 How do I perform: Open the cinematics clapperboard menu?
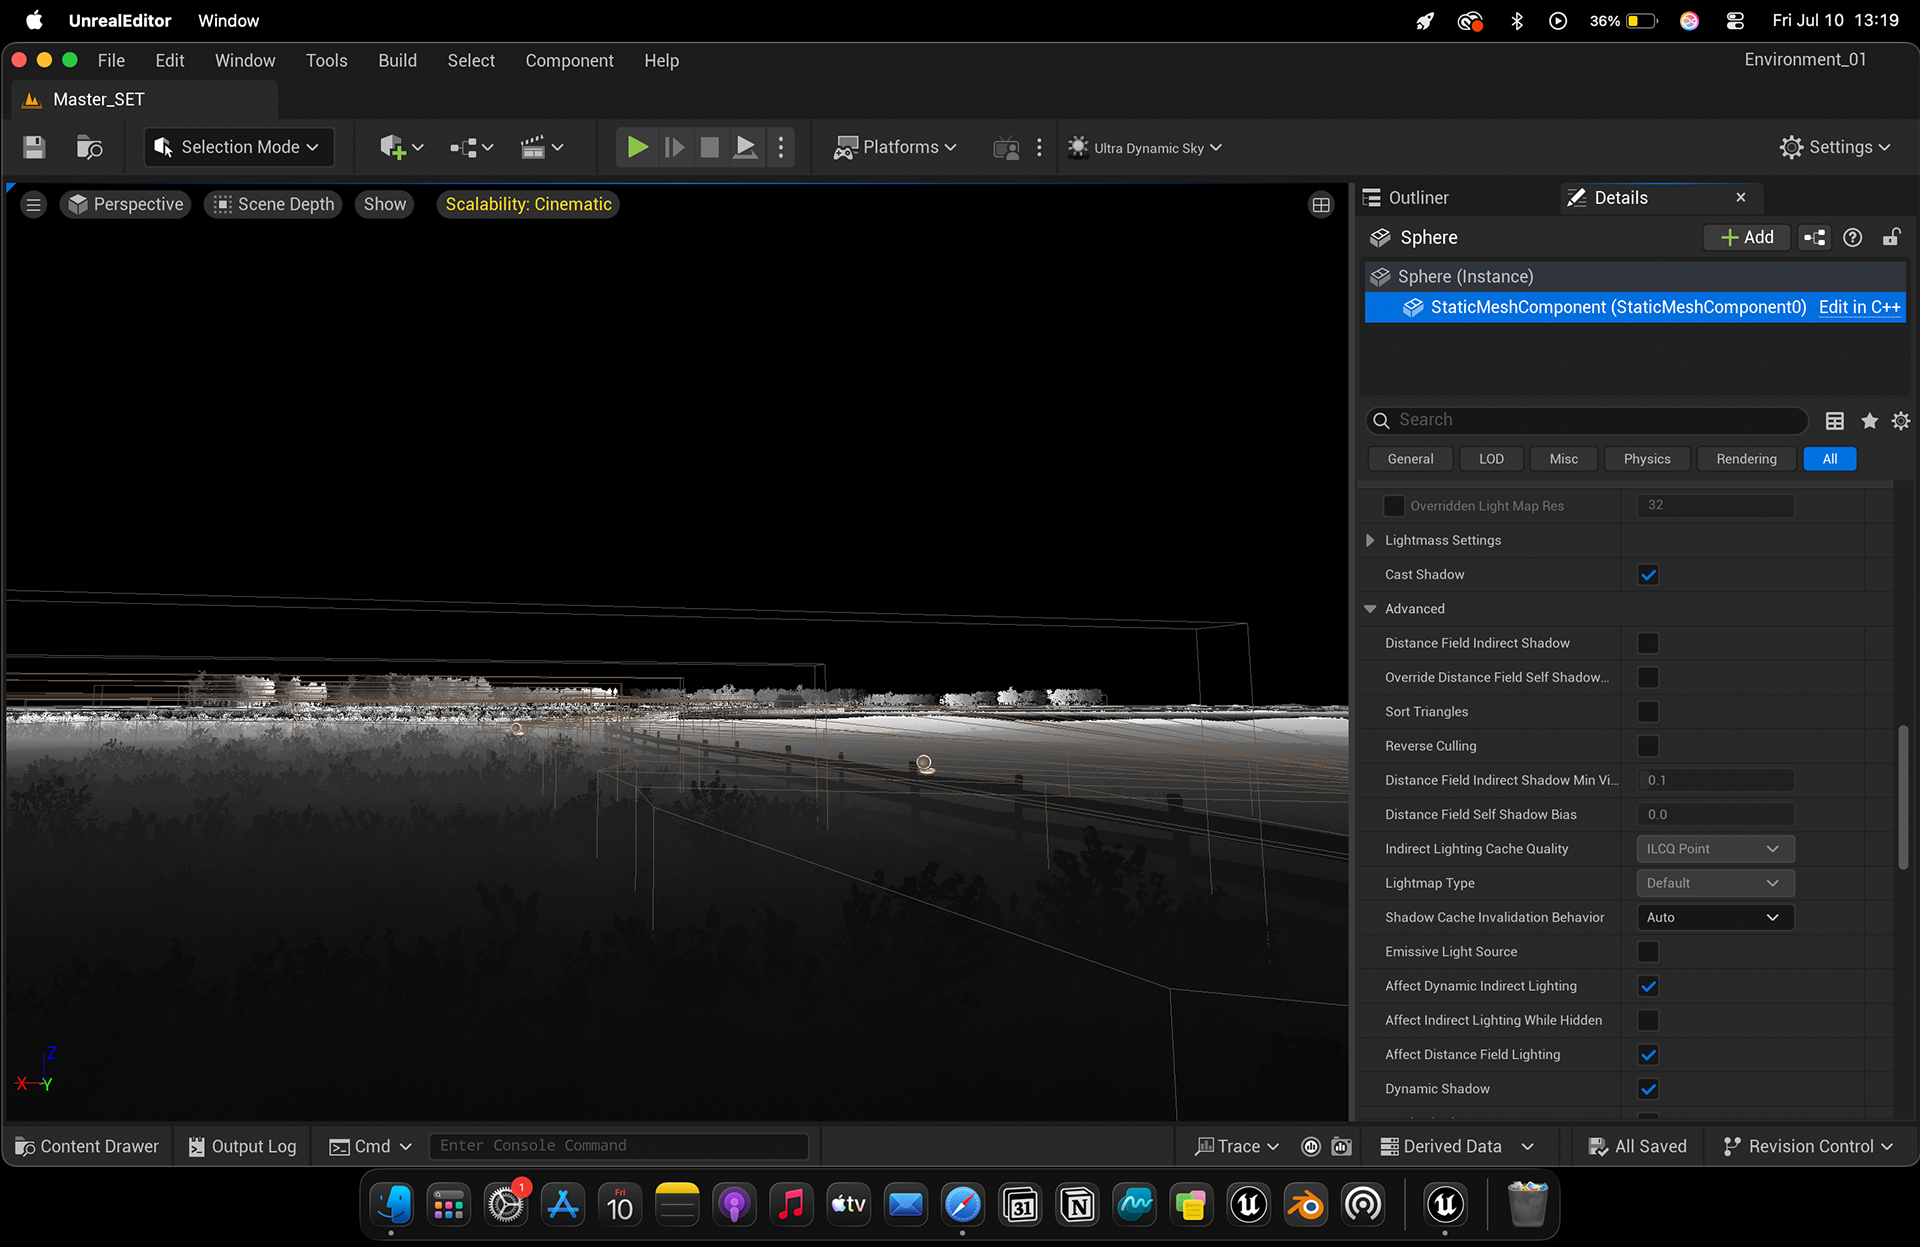541,147
